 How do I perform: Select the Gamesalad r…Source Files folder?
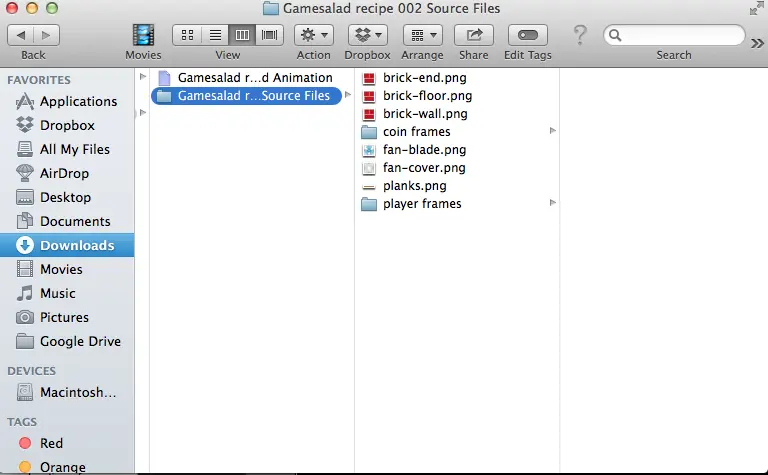[x=246, y=95]
